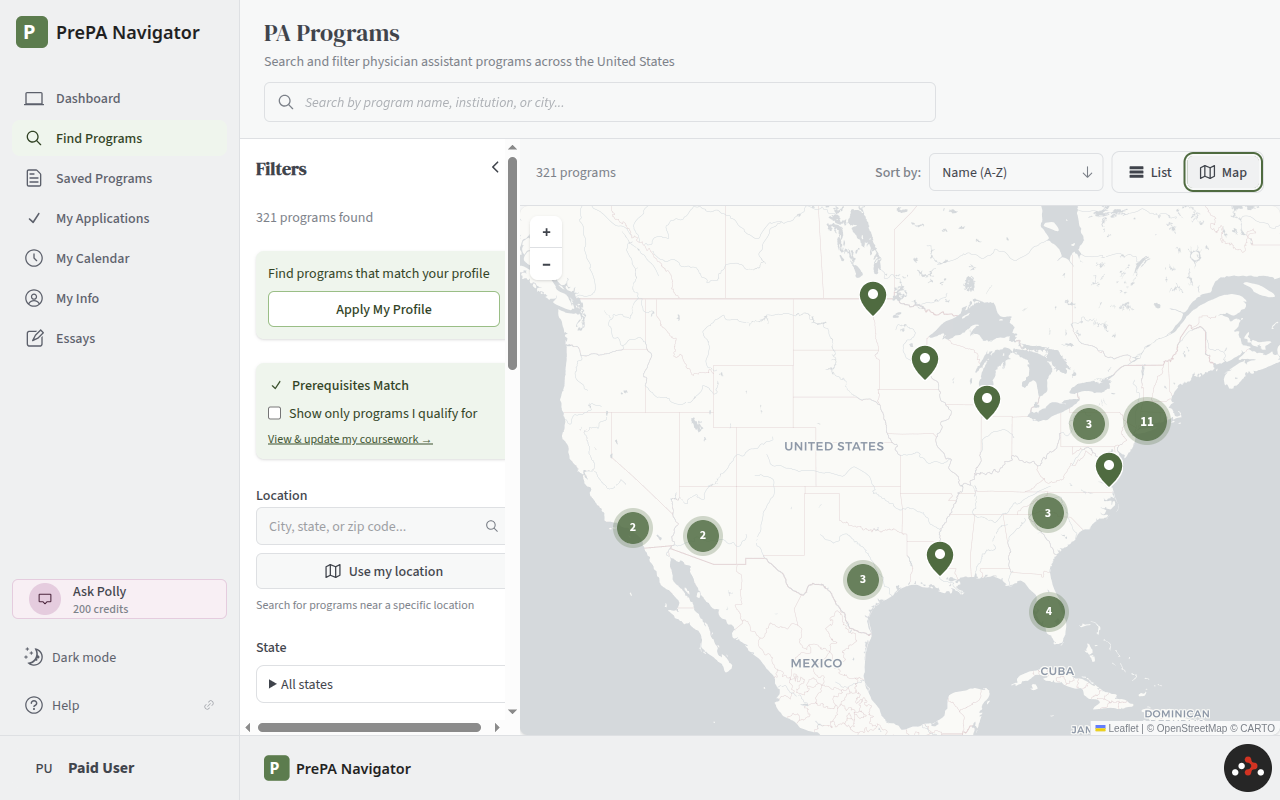This screenshot has height=800, width=1280.
Task: Click the PrePA Navigator footer logo
Action: [x=338, y=768]
